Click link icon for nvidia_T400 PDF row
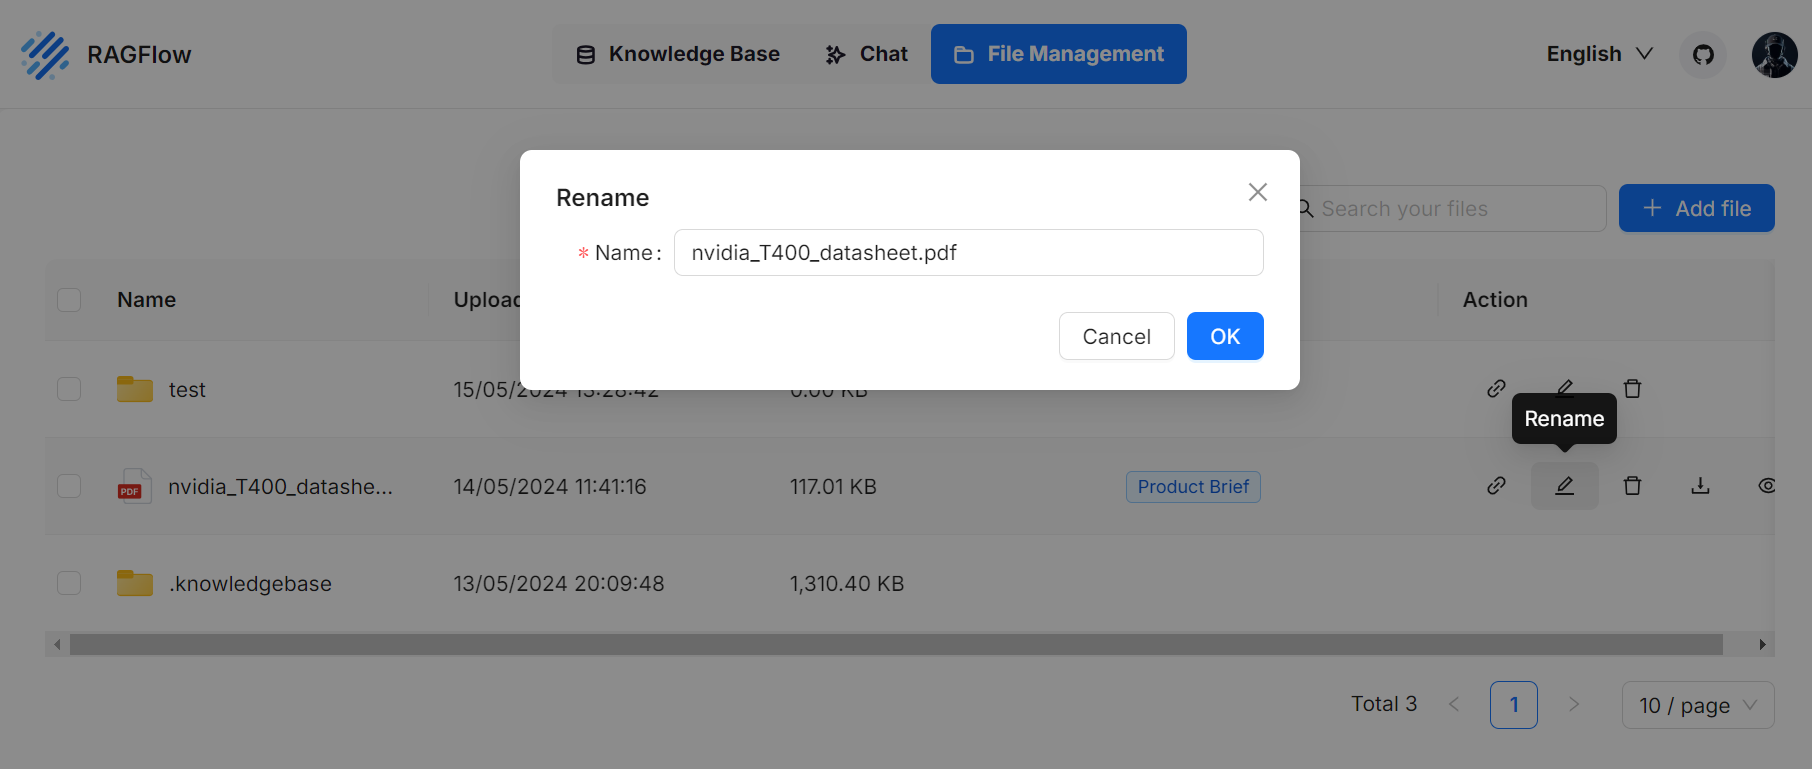 (1496, 486)
